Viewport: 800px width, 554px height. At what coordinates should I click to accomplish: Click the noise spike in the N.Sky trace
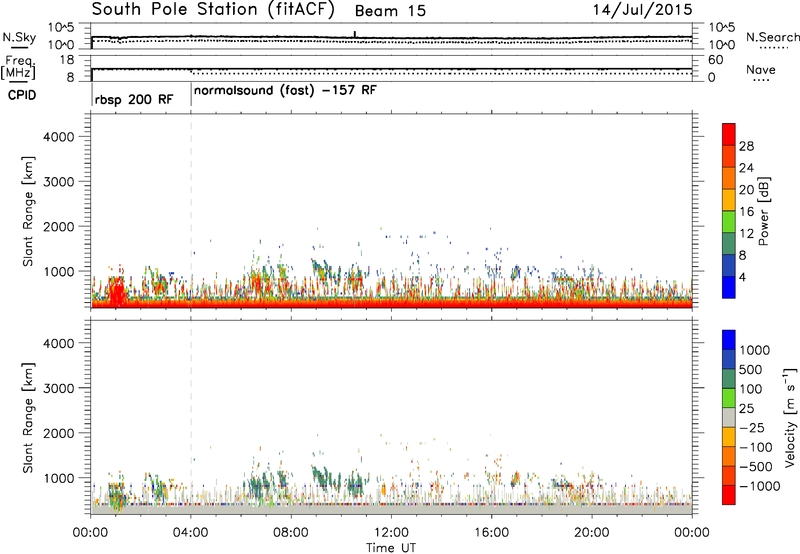point(355,34)
